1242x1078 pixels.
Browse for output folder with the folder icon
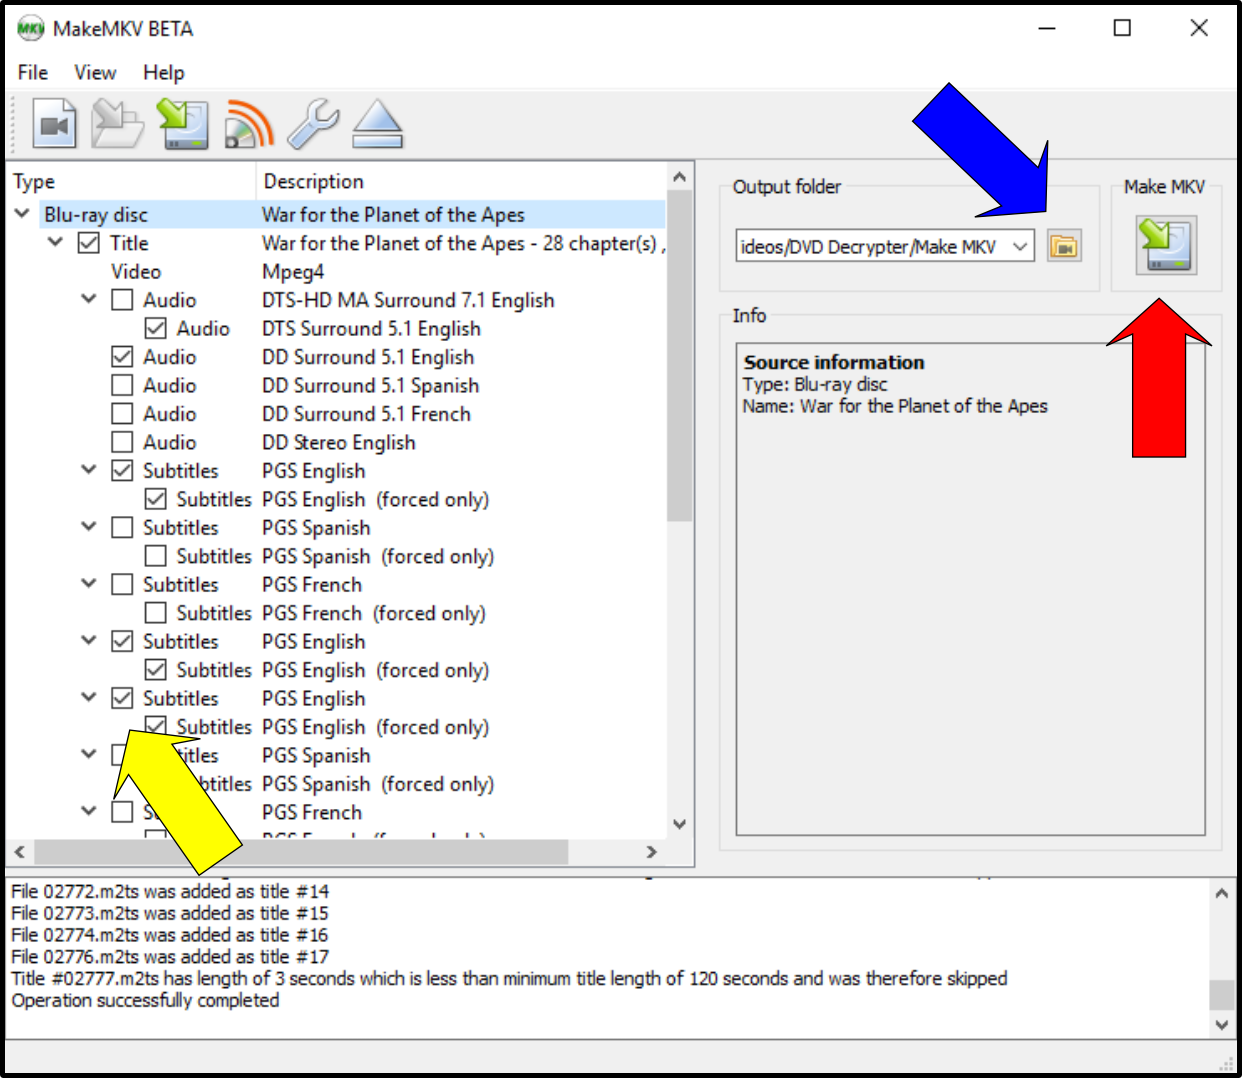pyautogui.click(x=1064, y=246)
